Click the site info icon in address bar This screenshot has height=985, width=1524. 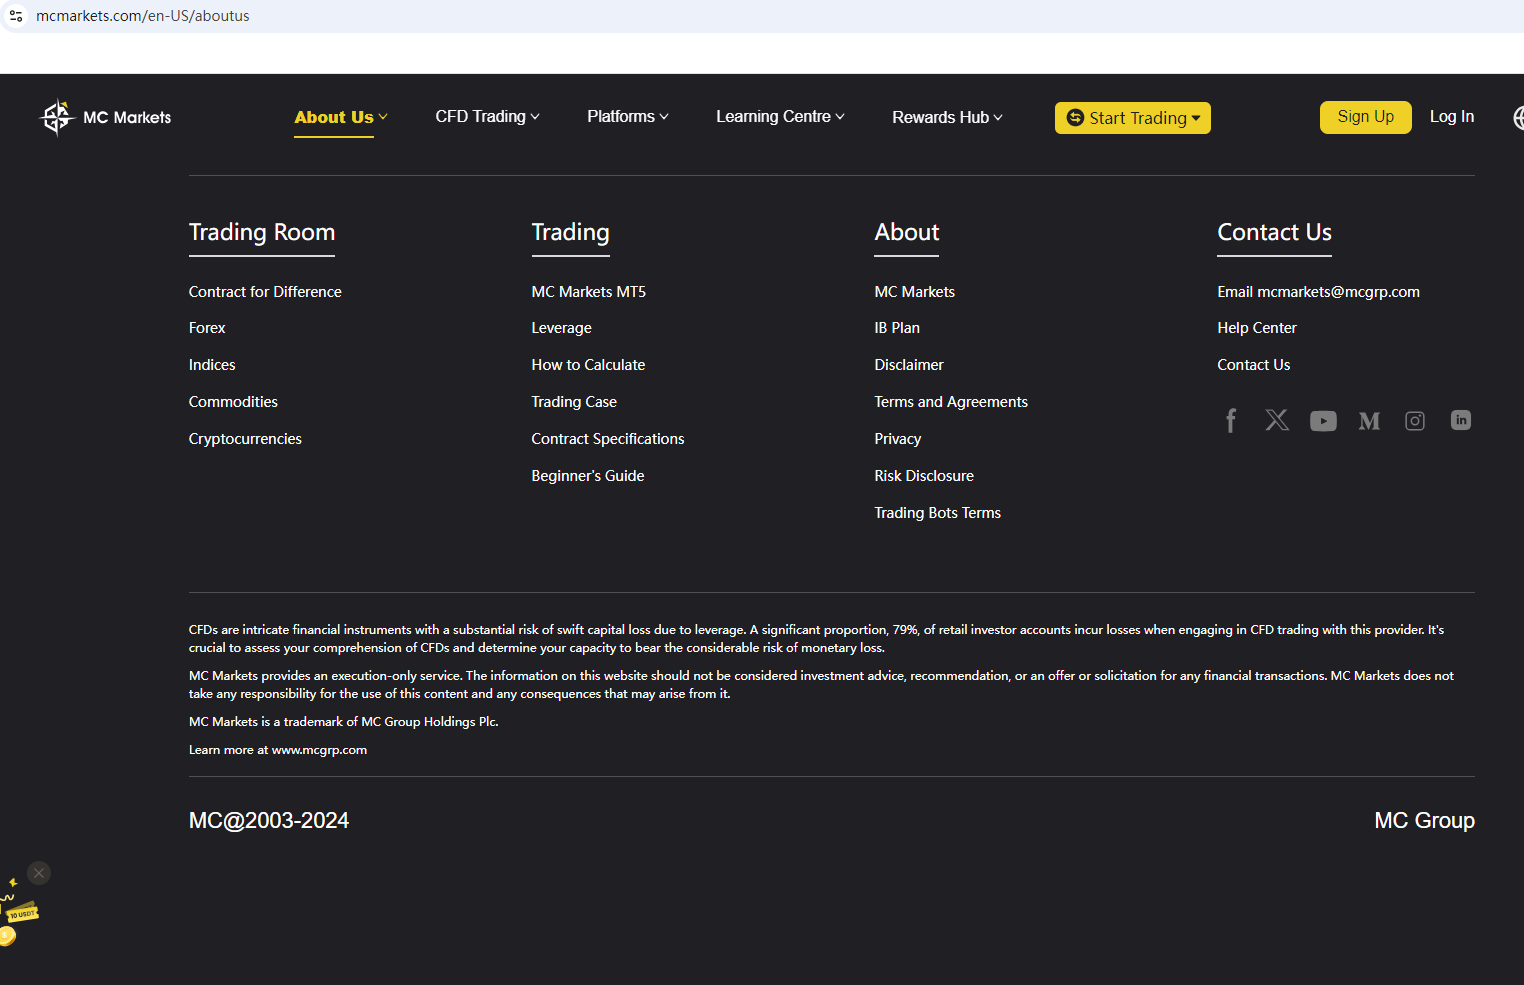point(16,16)
